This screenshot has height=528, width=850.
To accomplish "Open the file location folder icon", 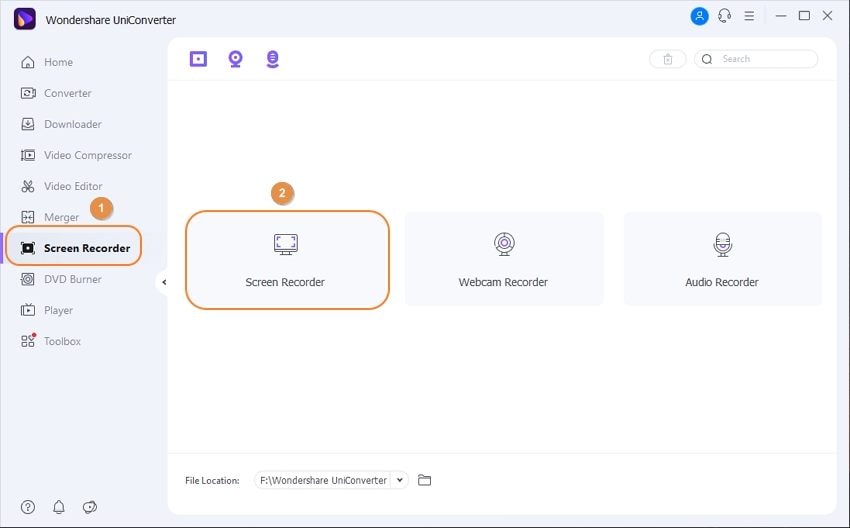I will point(424,480).
